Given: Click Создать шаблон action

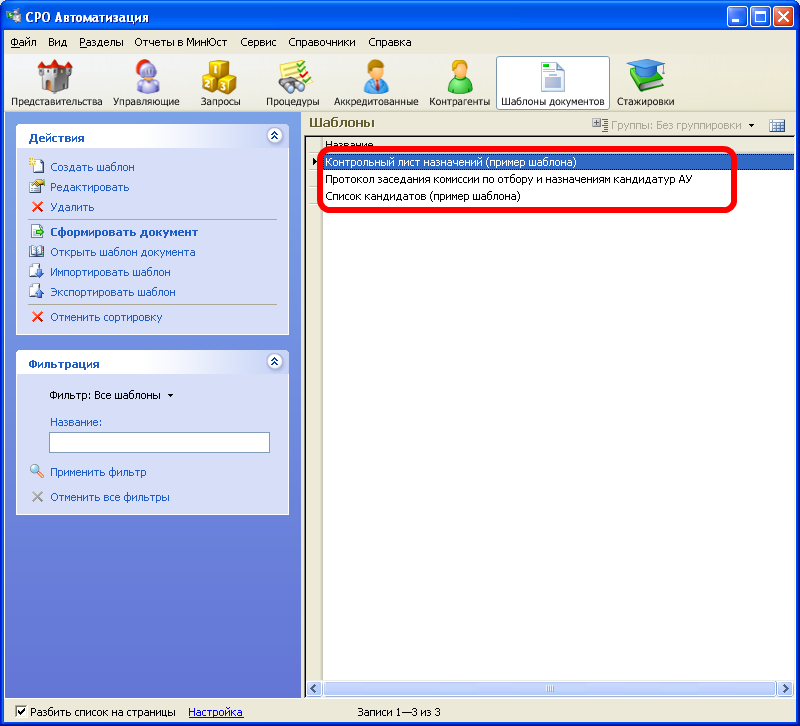Looking at the screenshot, I should pyautogui.click(x=92, y=167).
